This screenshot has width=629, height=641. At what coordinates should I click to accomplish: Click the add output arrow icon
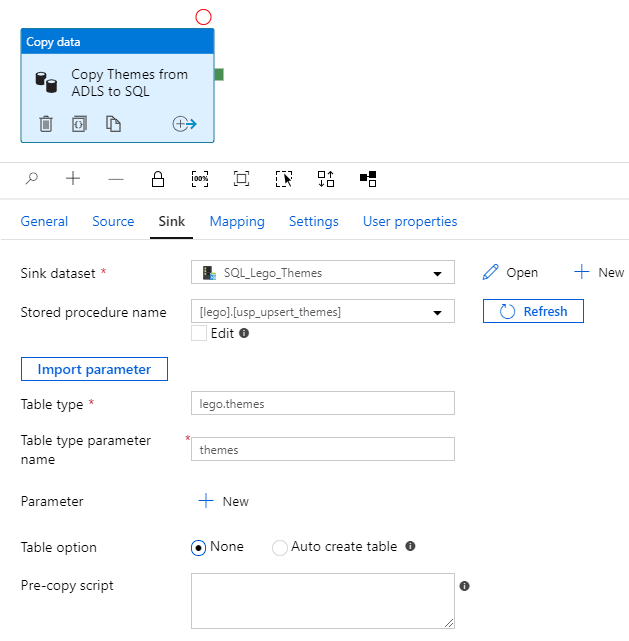(x=184, y=124)
